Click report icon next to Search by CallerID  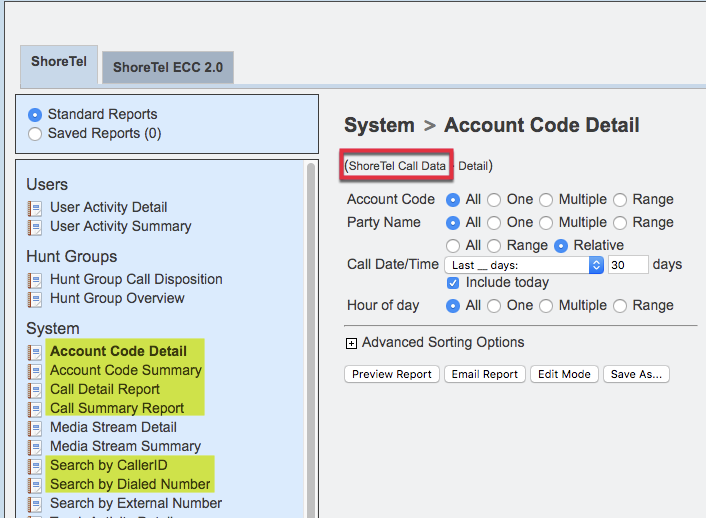[35, 466]
